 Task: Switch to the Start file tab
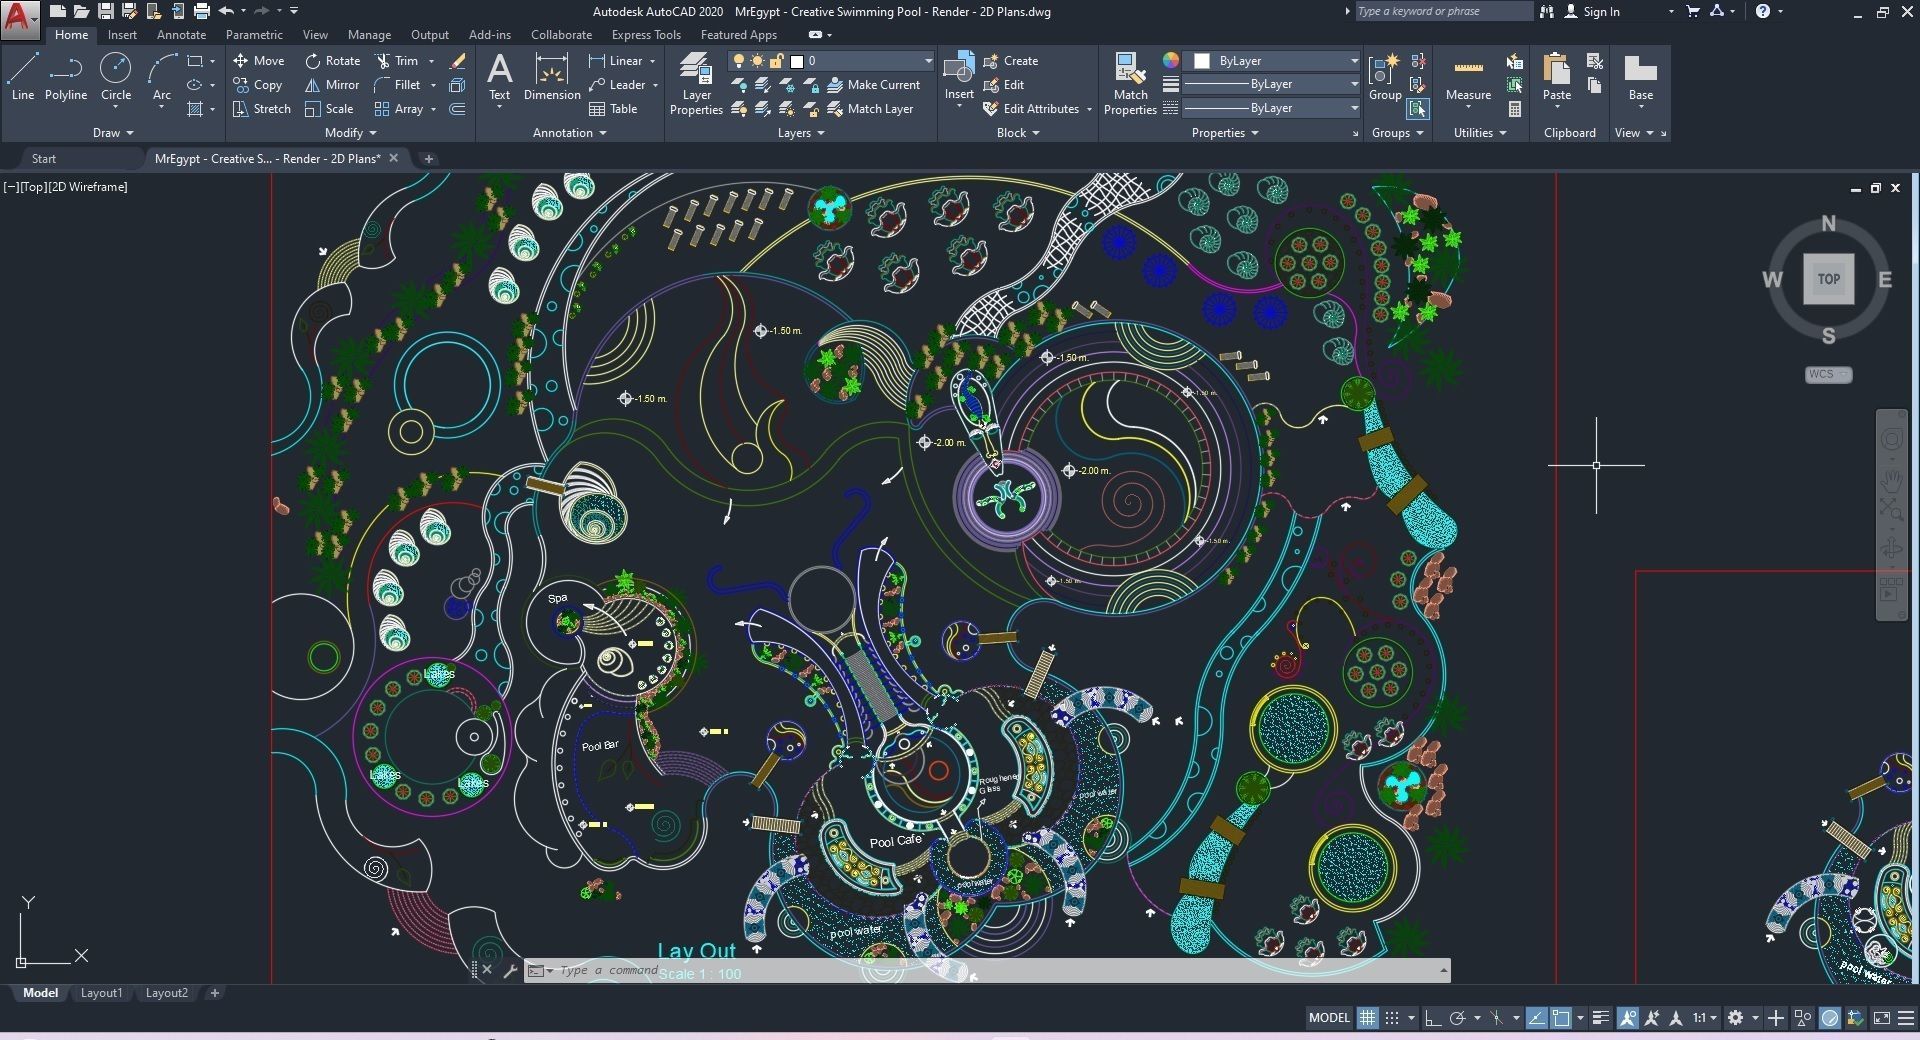click(44, 159)
